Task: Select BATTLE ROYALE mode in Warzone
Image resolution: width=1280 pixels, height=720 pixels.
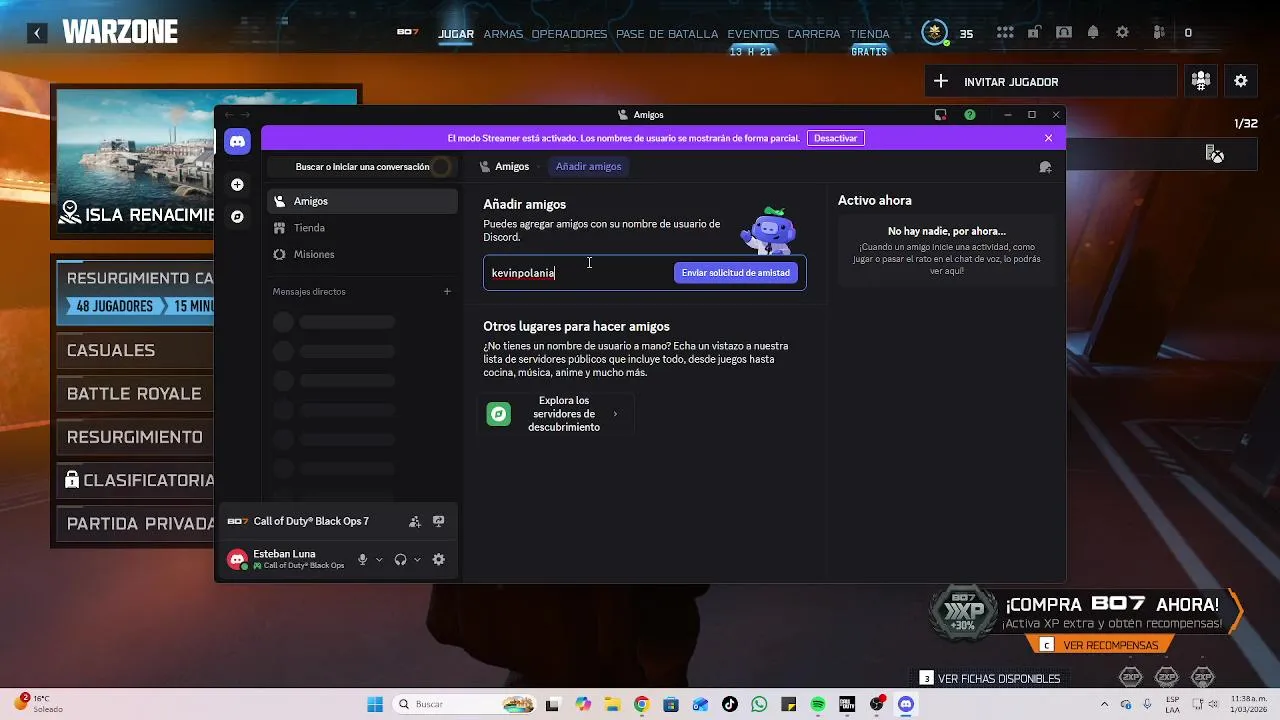Action: pyautogui.click(x=133, y=394)
